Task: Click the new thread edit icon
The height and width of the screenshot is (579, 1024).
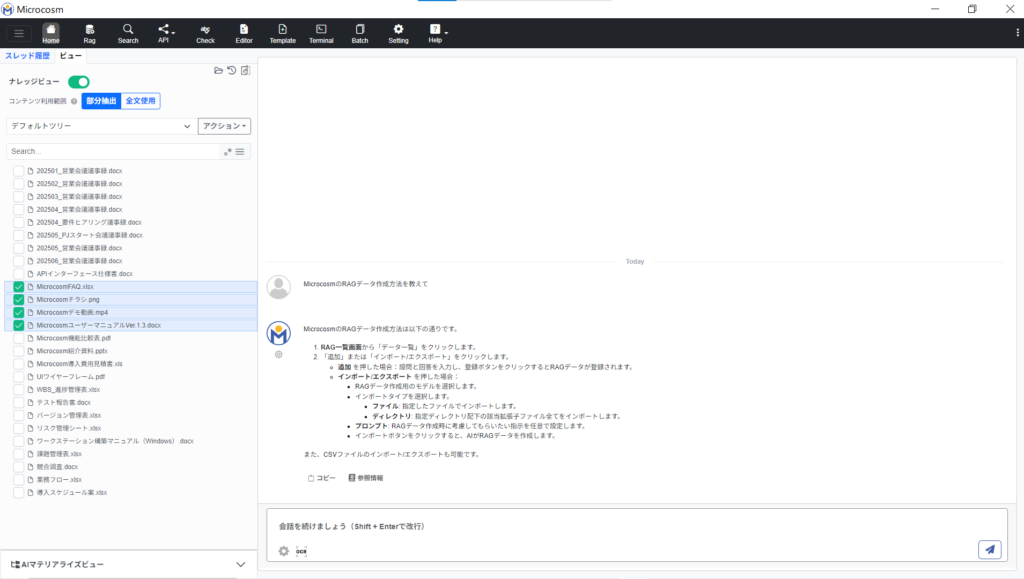Action: (246, 70)
